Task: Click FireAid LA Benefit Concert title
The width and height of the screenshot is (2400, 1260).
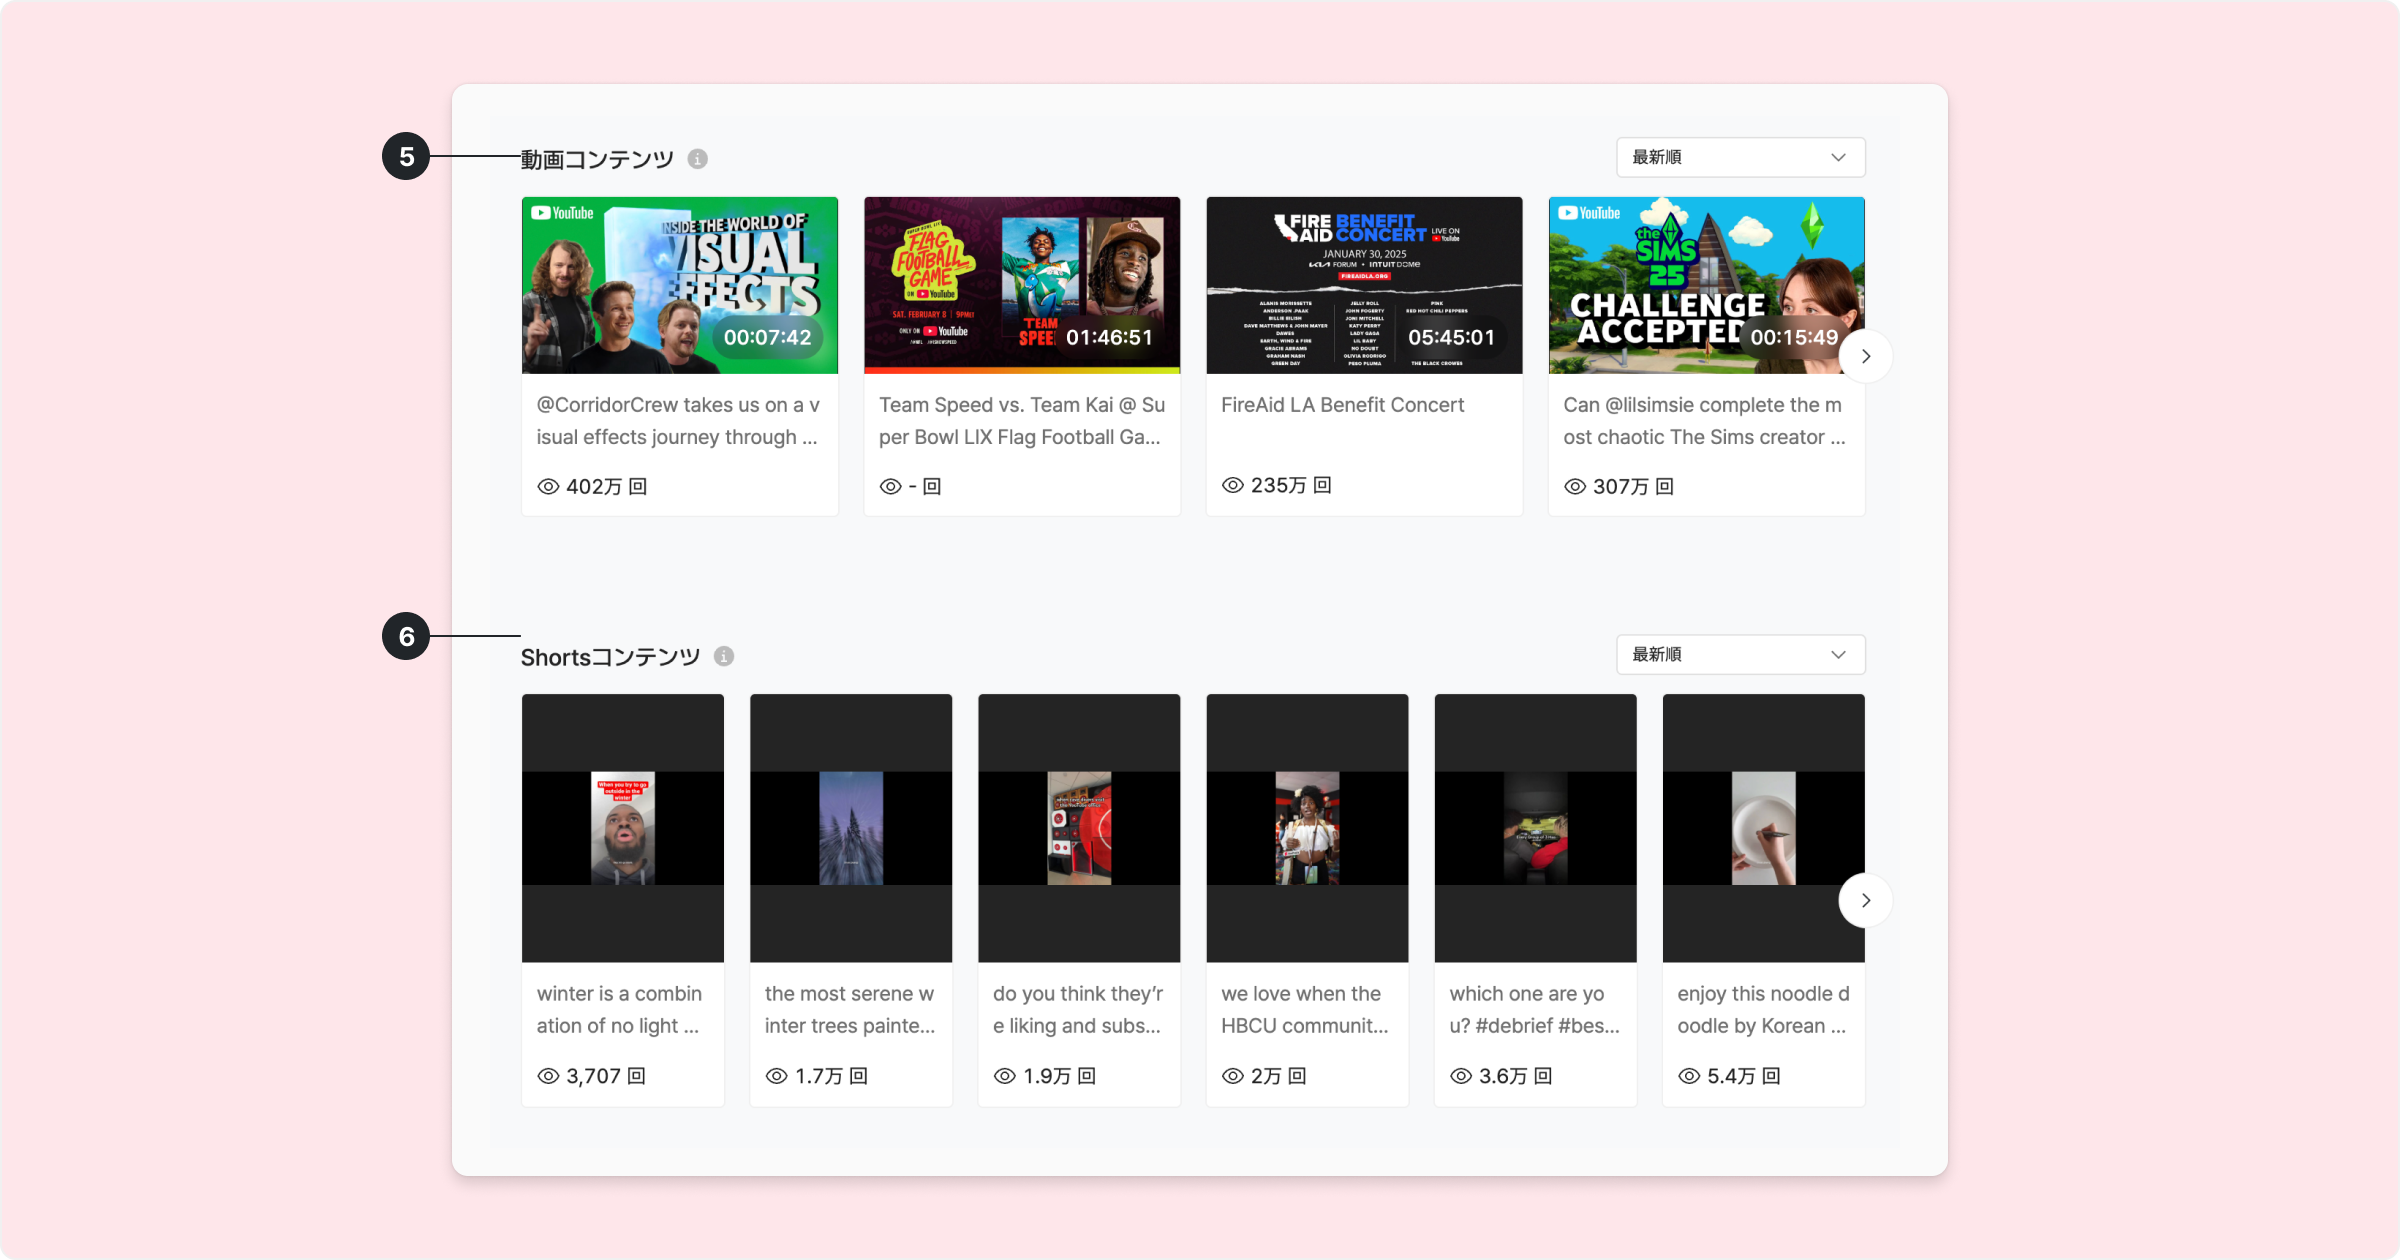Action: tap(1342, 405)
